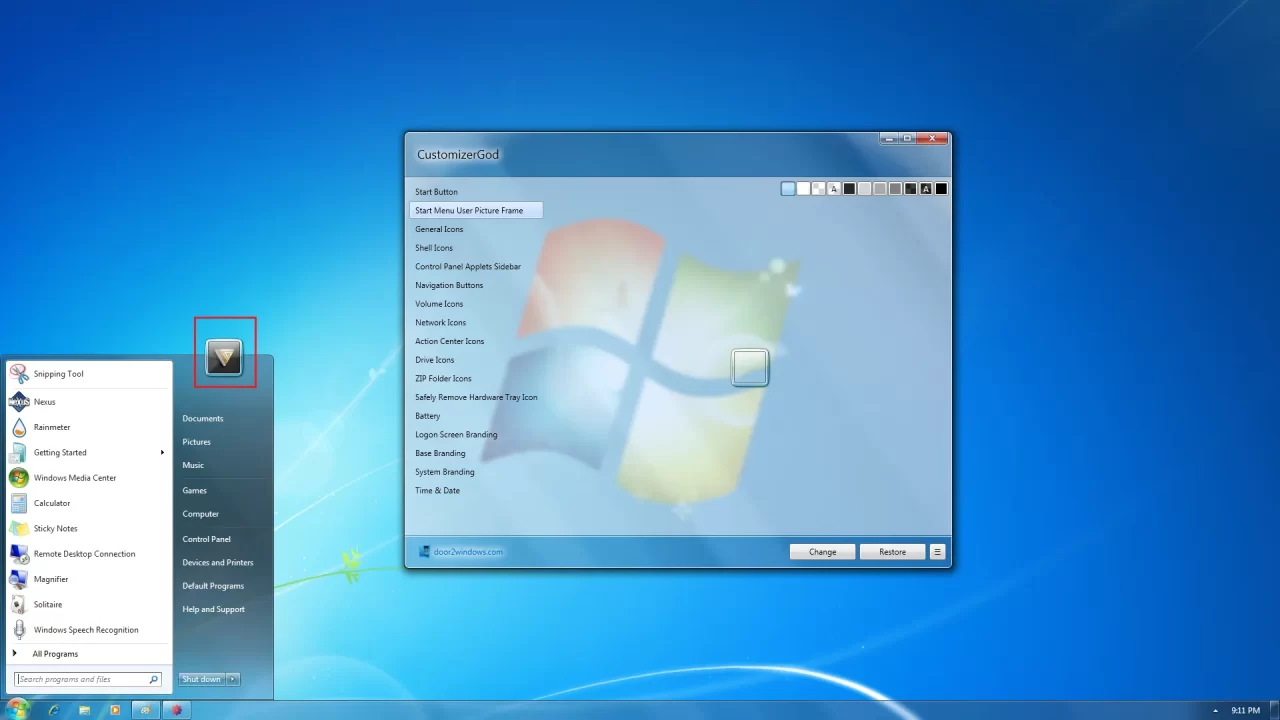Open Devices and Printers
The image size is (1280, 720).
218,563
